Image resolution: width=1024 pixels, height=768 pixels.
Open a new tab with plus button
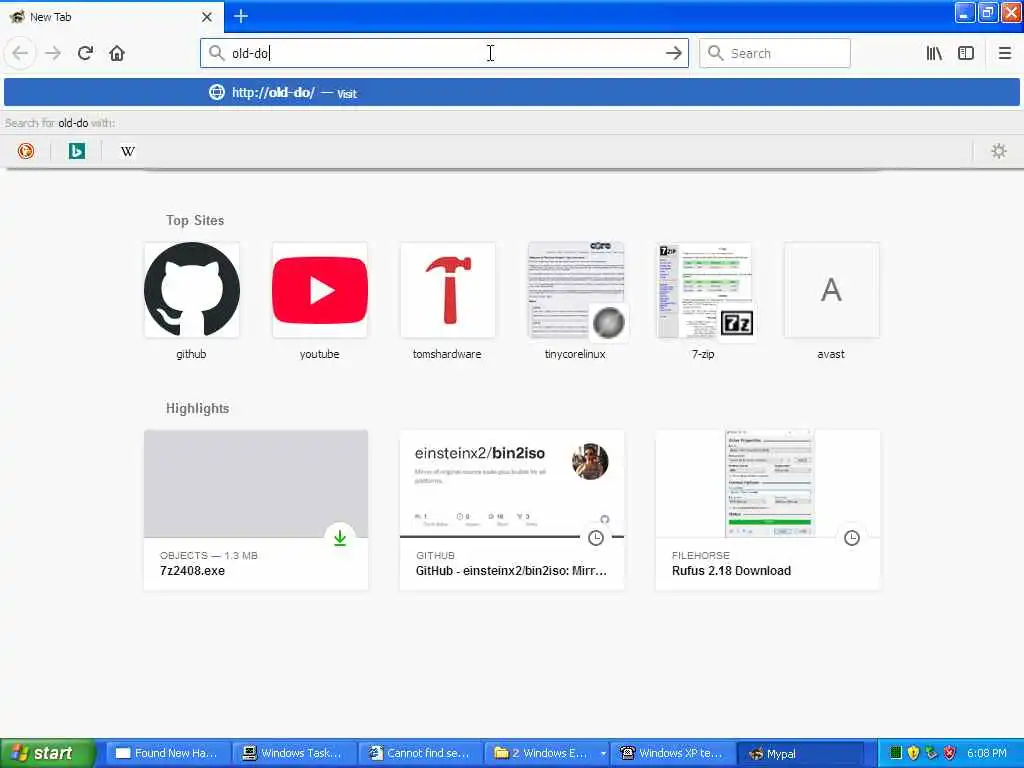click(240, 16)
